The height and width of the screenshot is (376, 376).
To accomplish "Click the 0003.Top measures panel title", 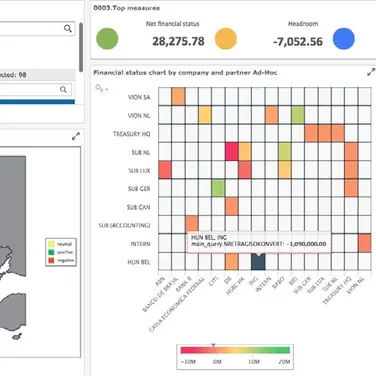I will pos(127,8).
